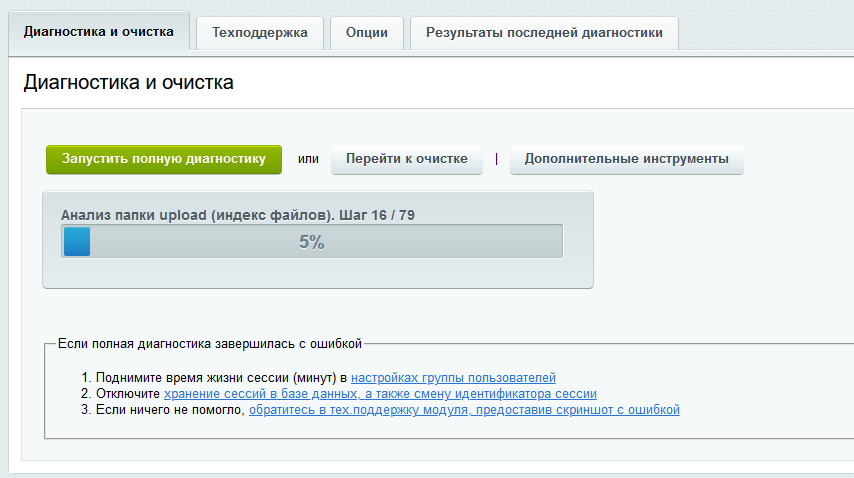Select the Диагностика и очистка tab

tap(98, 32)
